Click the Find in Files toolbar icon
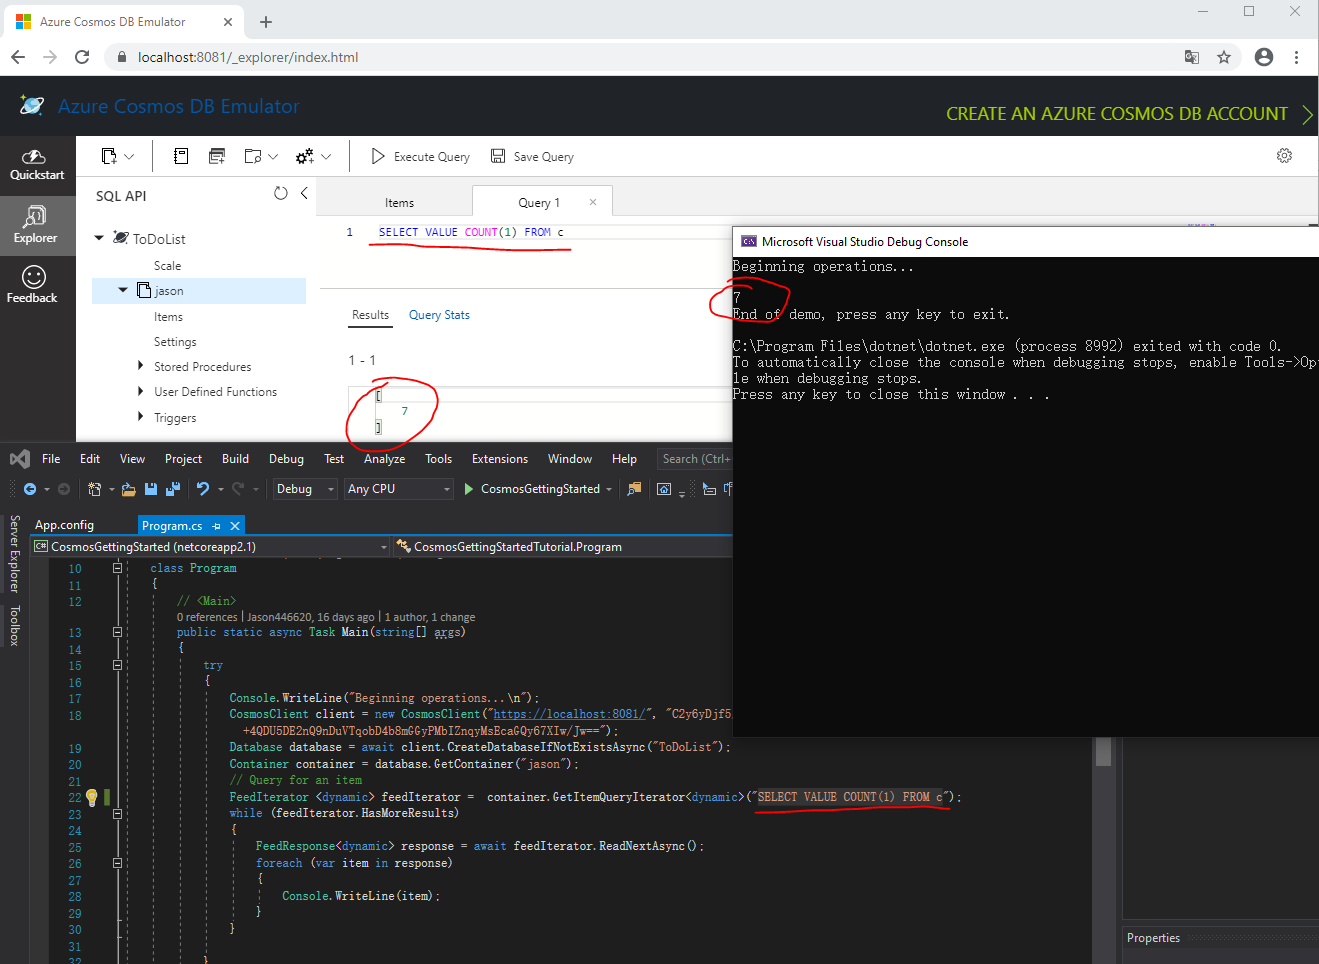 [634, 489]
